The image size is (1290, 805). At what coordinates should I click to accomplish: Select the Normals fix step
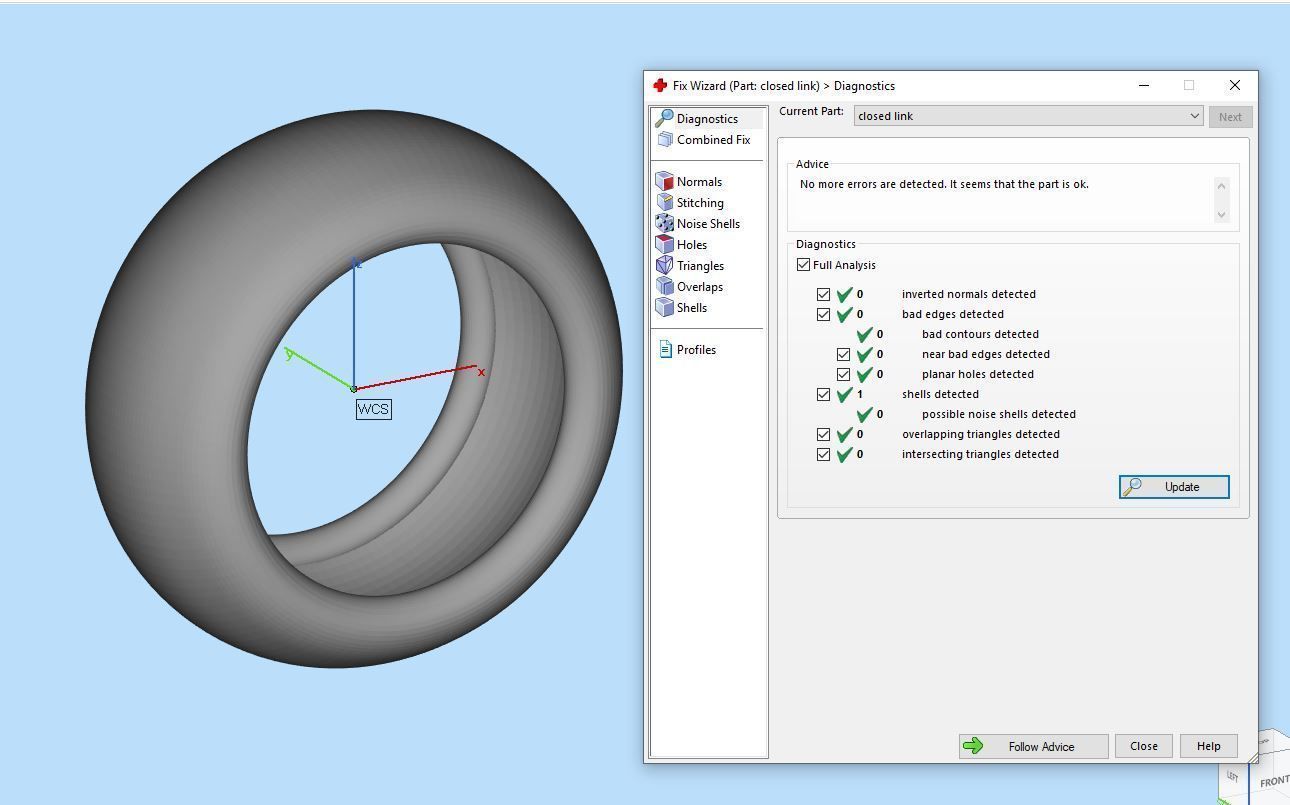(x=699, y=182)
